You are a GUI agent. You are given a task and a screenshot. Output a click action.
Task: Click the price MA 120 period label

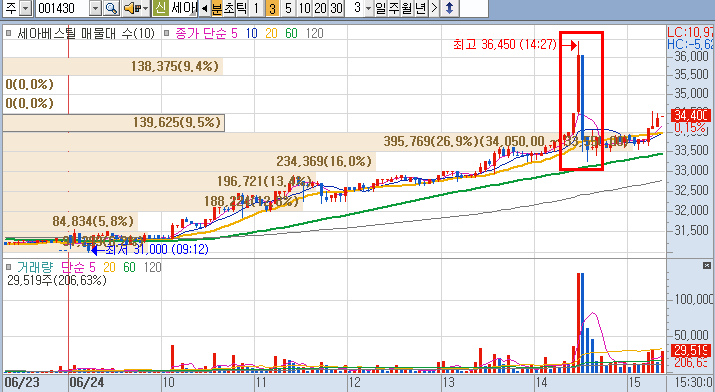point(315,33)
